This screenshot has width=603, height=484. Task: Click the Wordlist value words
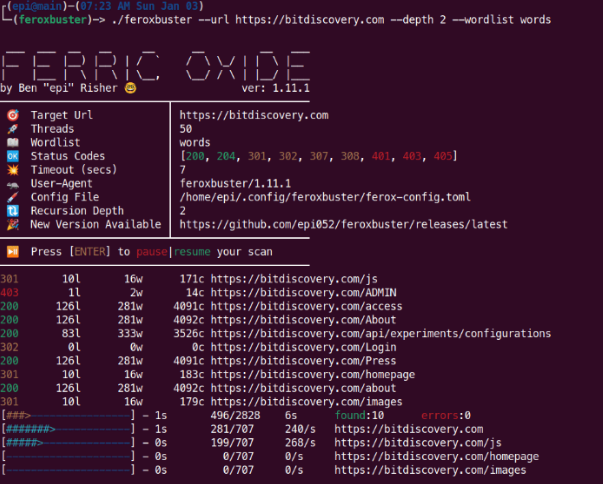tap(195, 143)
